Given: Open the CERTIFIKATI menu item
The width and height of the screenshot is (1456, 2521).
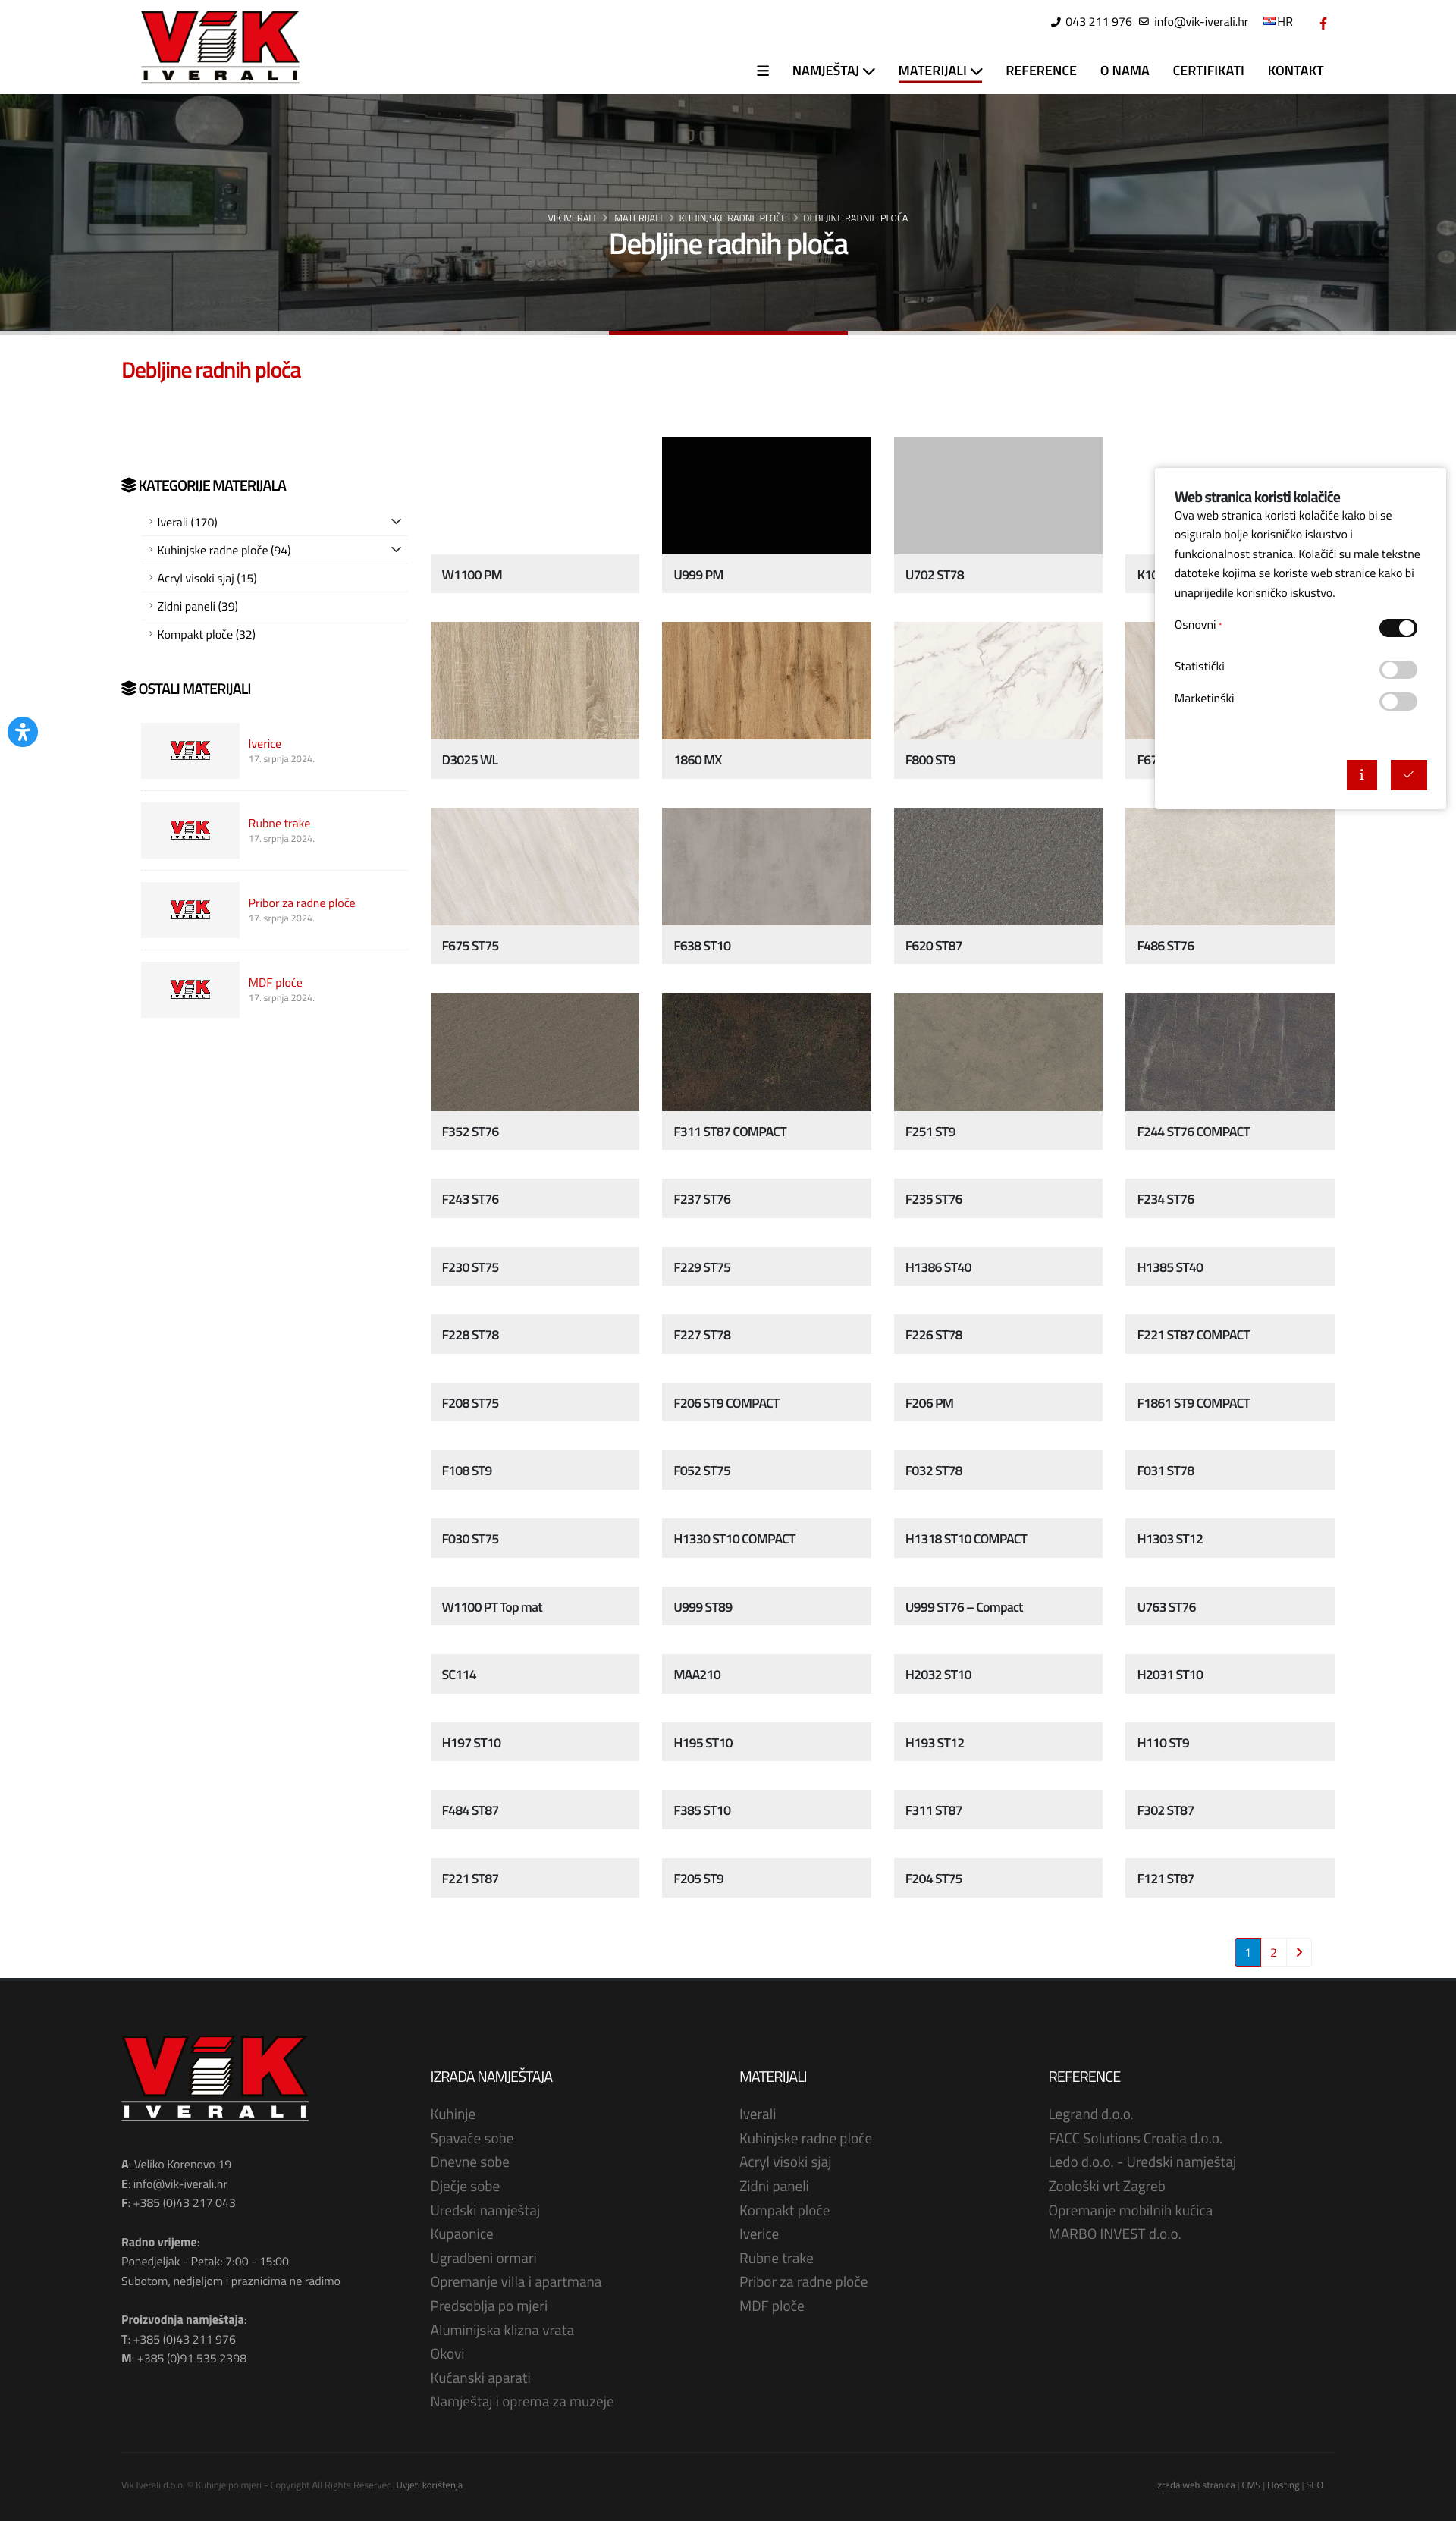Looking at the screenshot, I should [1208, 71].
